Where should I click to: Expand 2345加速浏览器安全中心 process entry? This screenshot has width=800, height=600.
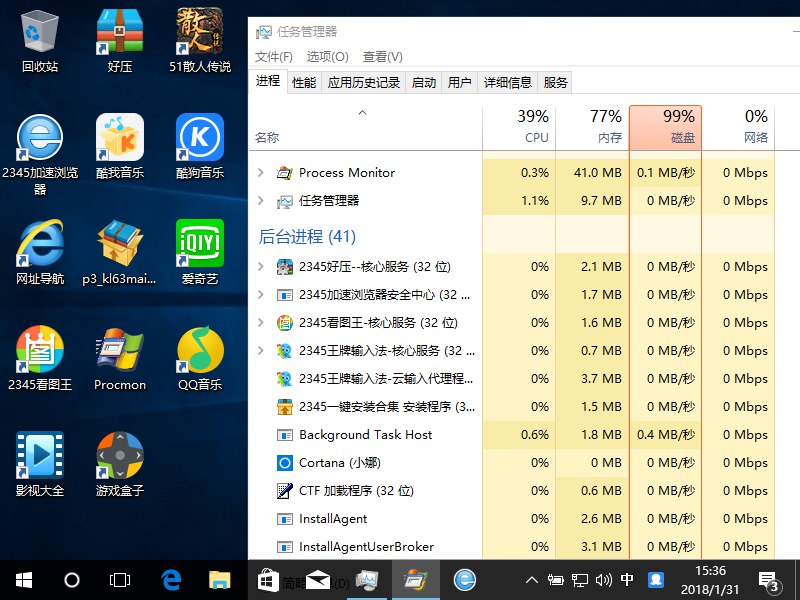[x=261, y=294]
